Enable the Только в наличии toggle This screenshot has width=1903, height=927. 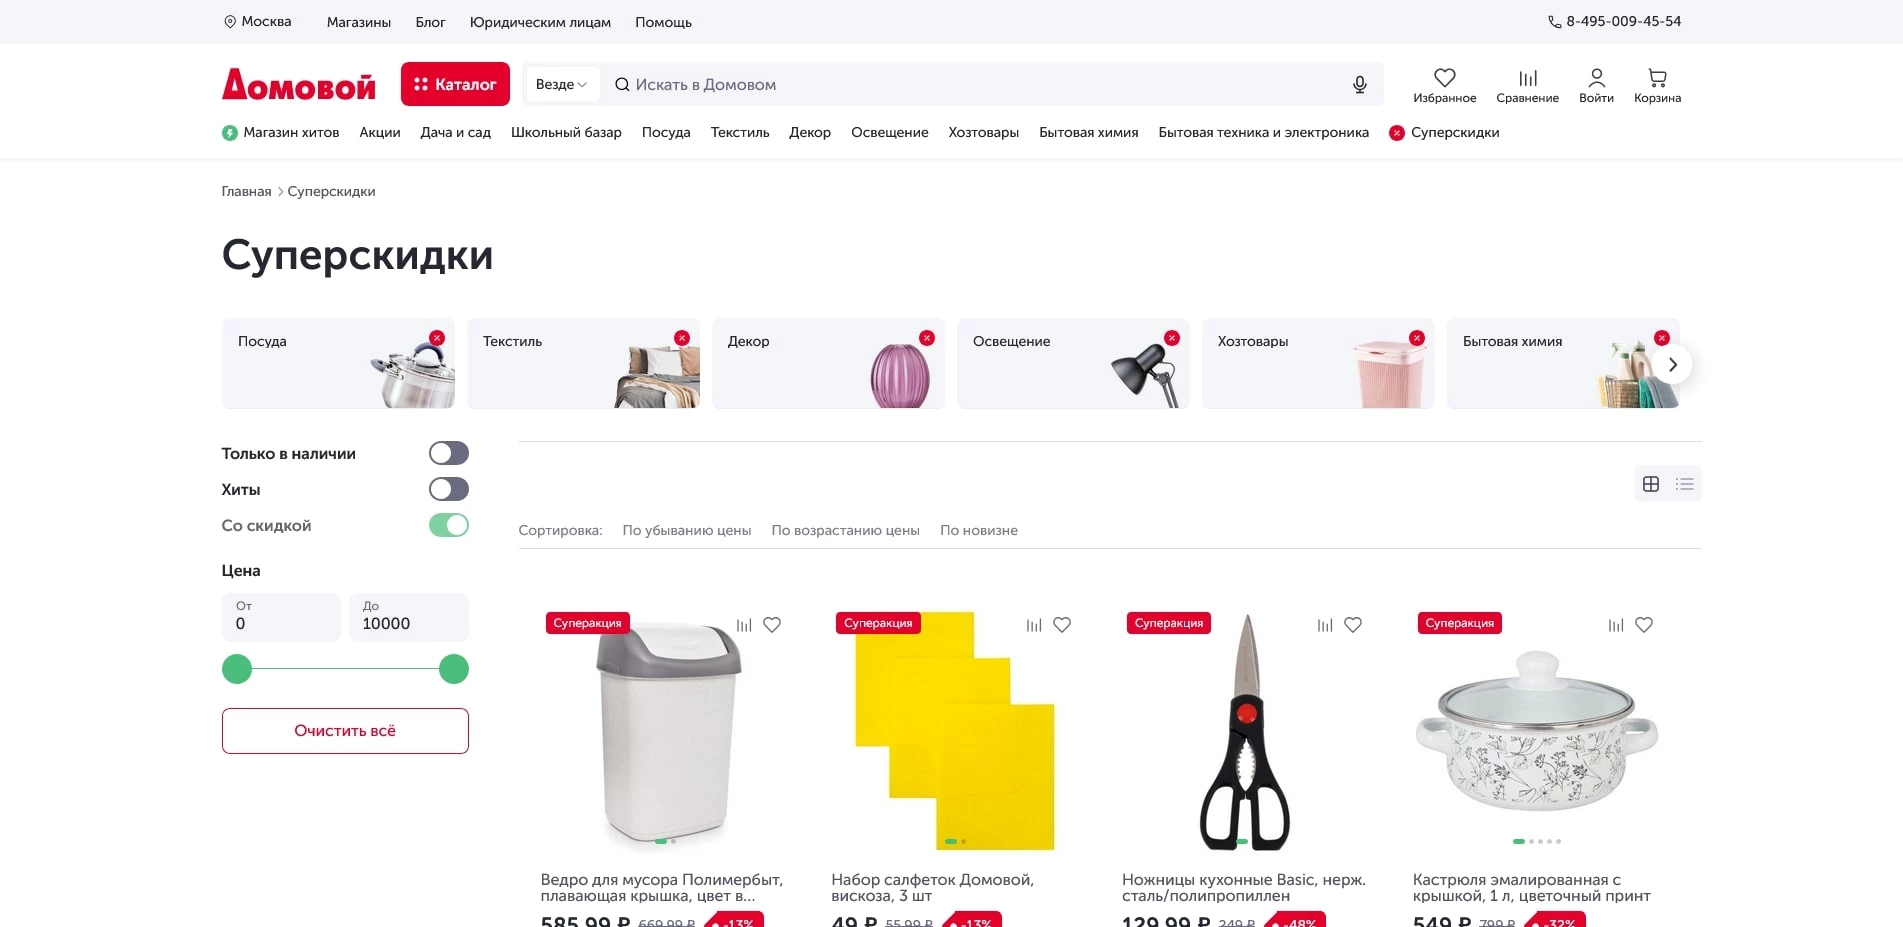pyautogui.click(x=449, y=453)
